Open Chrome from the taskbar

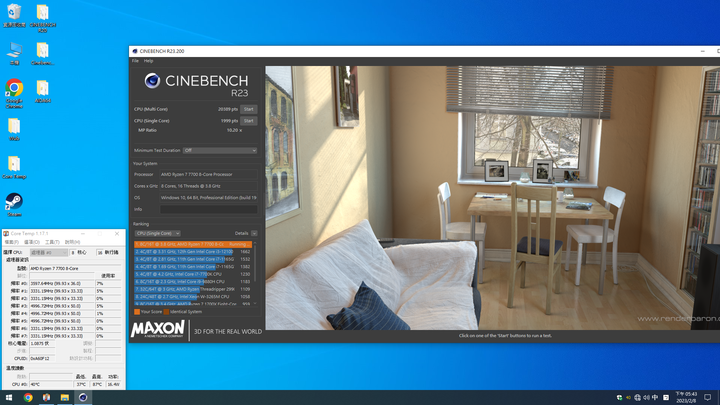point(28,398)
